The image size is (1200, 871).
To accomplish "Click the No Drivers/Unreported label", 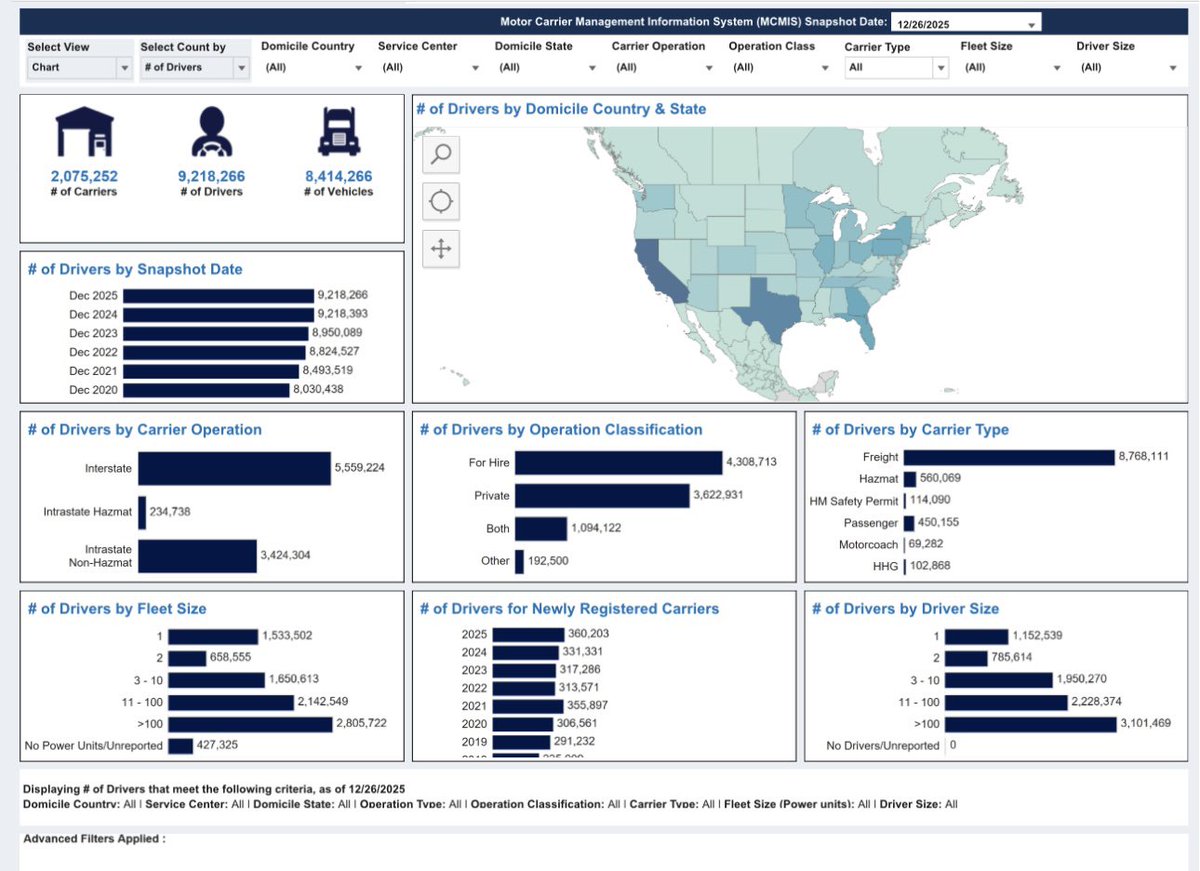I will pos(883,746).
